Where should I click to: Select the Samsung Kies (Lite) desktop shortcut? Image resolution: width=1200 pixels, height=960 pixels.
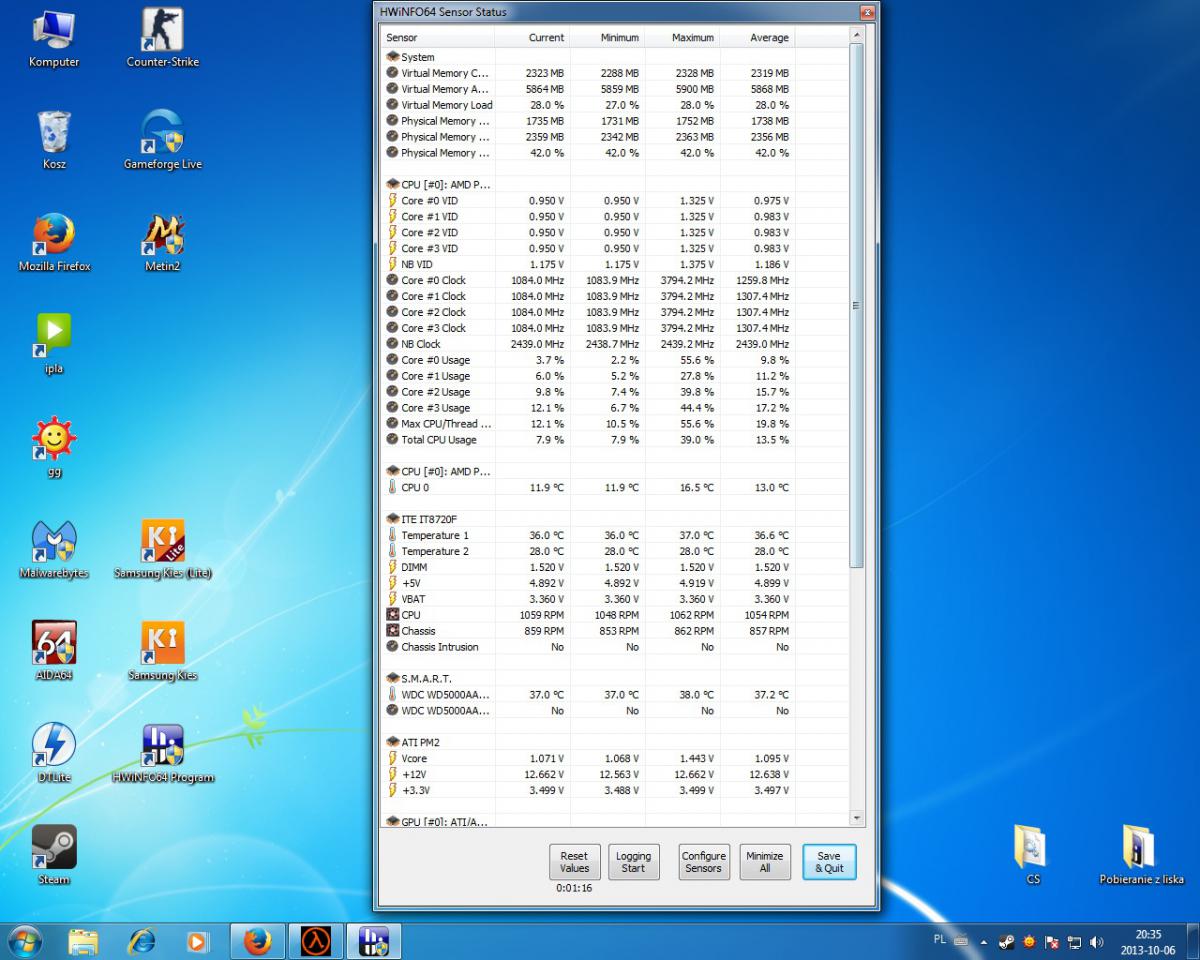click(x=162, y=549)
